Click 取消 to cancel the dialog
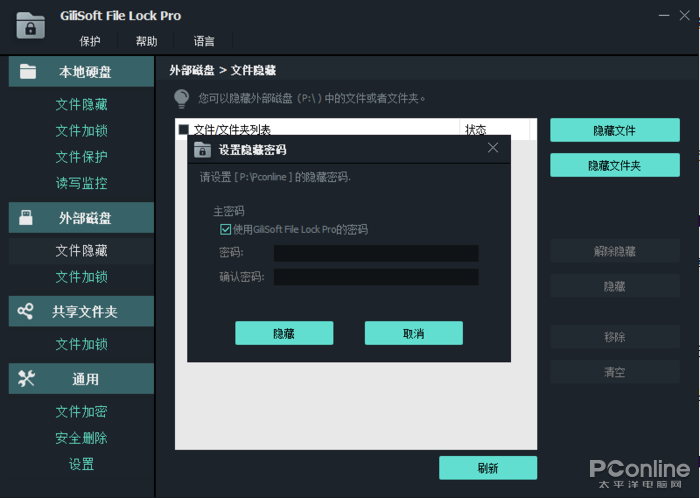Screen dimensions: 700x498 [x=413, y=333]
